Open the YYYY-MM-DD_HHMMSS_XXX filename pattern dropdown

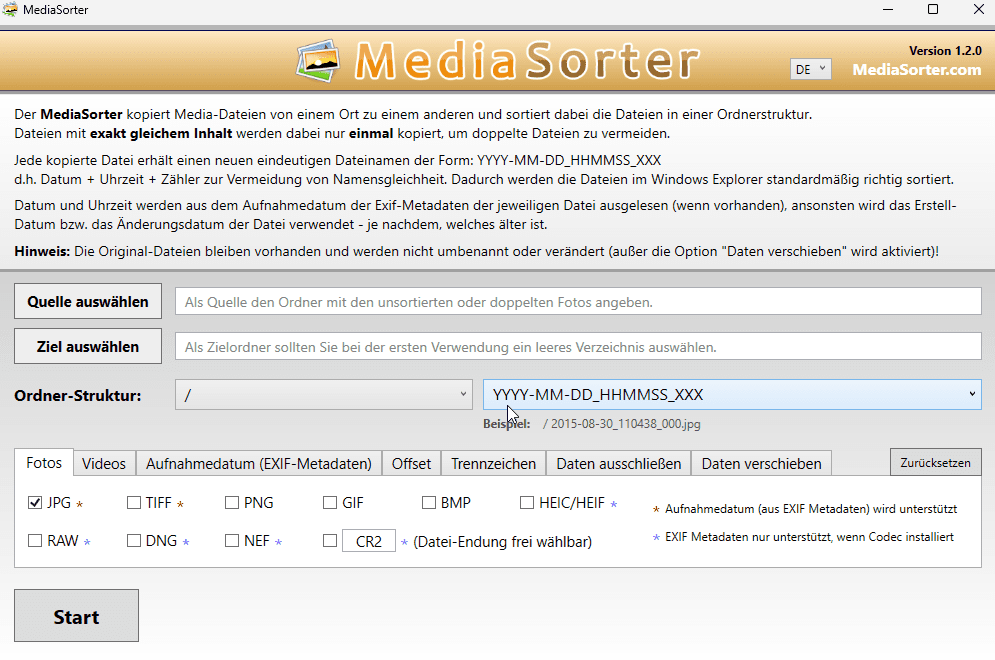click(732, 394)
